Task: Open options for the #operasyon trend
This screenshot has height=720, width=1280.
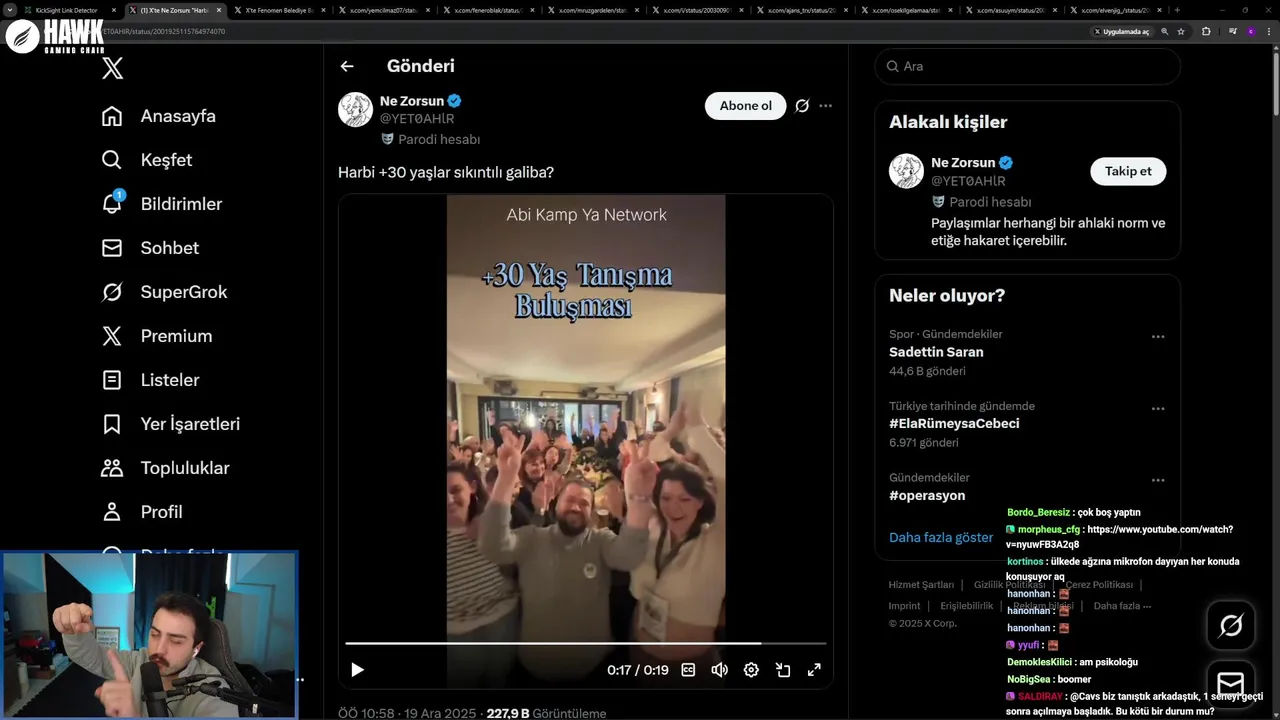Action: click(1158, 480)
